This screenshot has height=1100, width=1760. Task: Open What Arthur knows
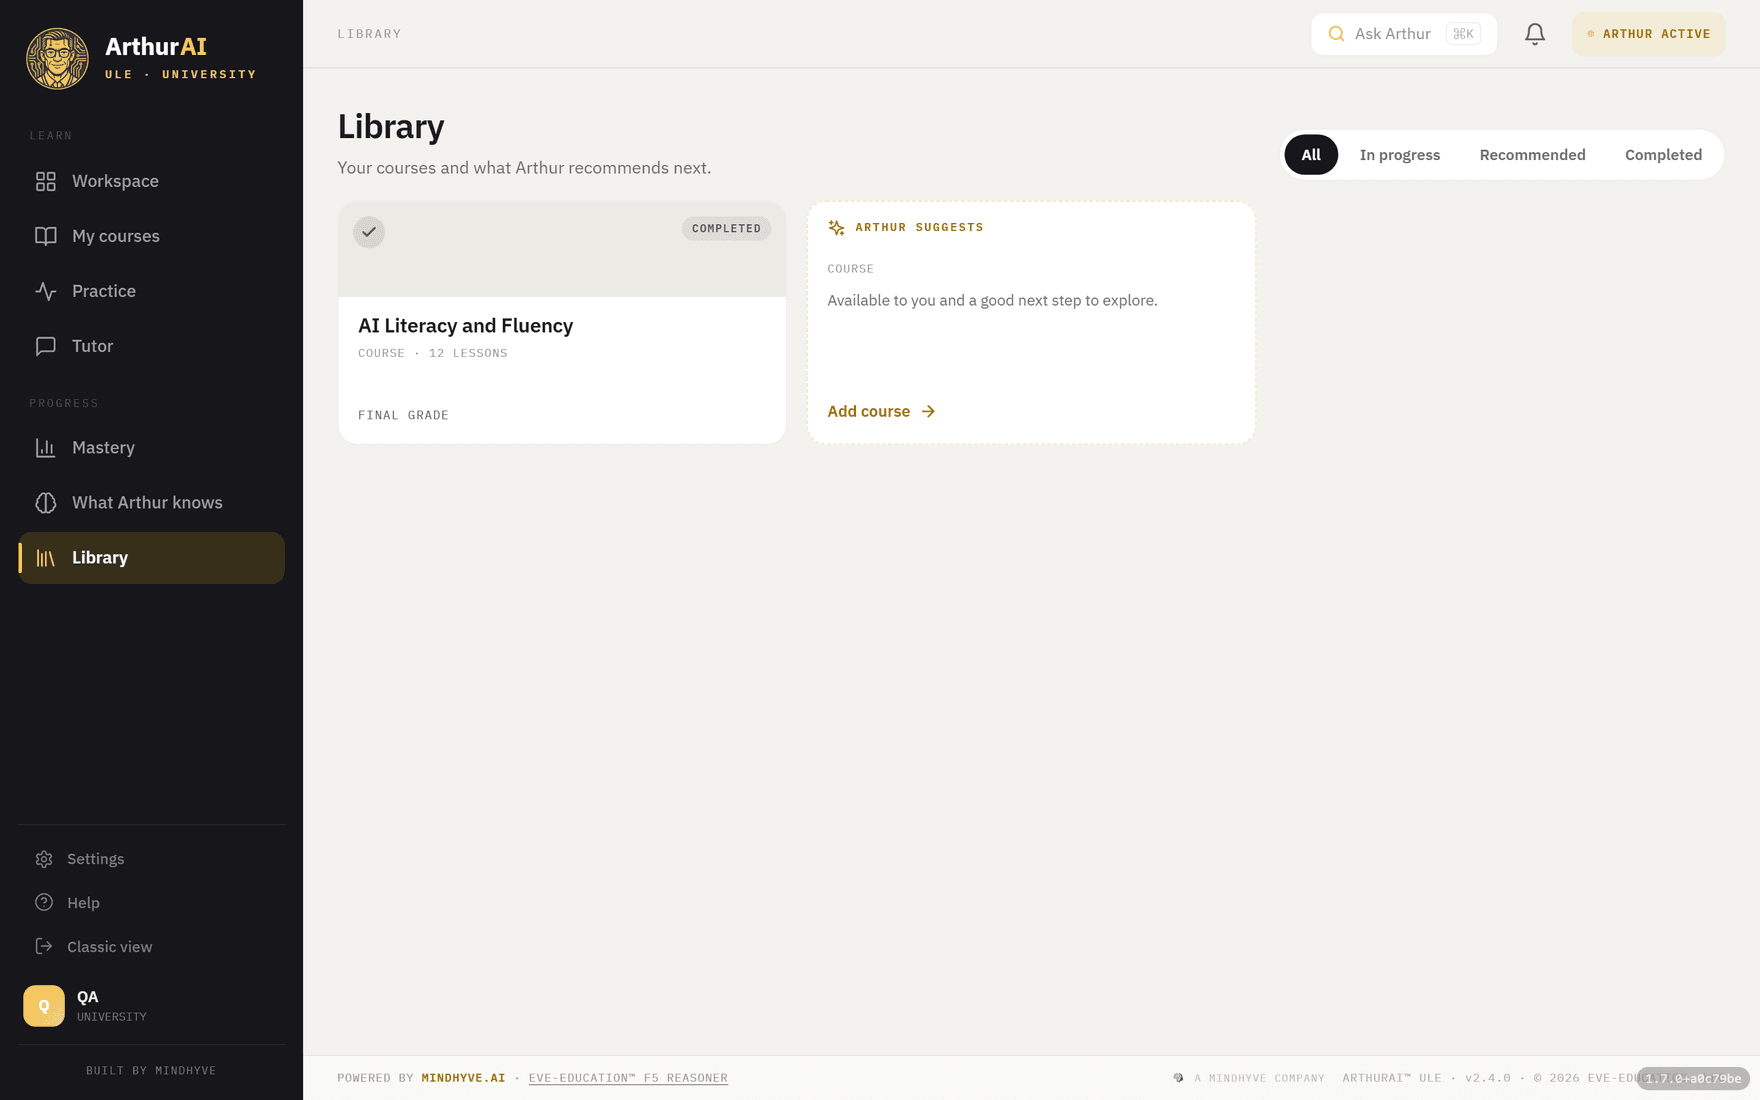pos(151,503)
